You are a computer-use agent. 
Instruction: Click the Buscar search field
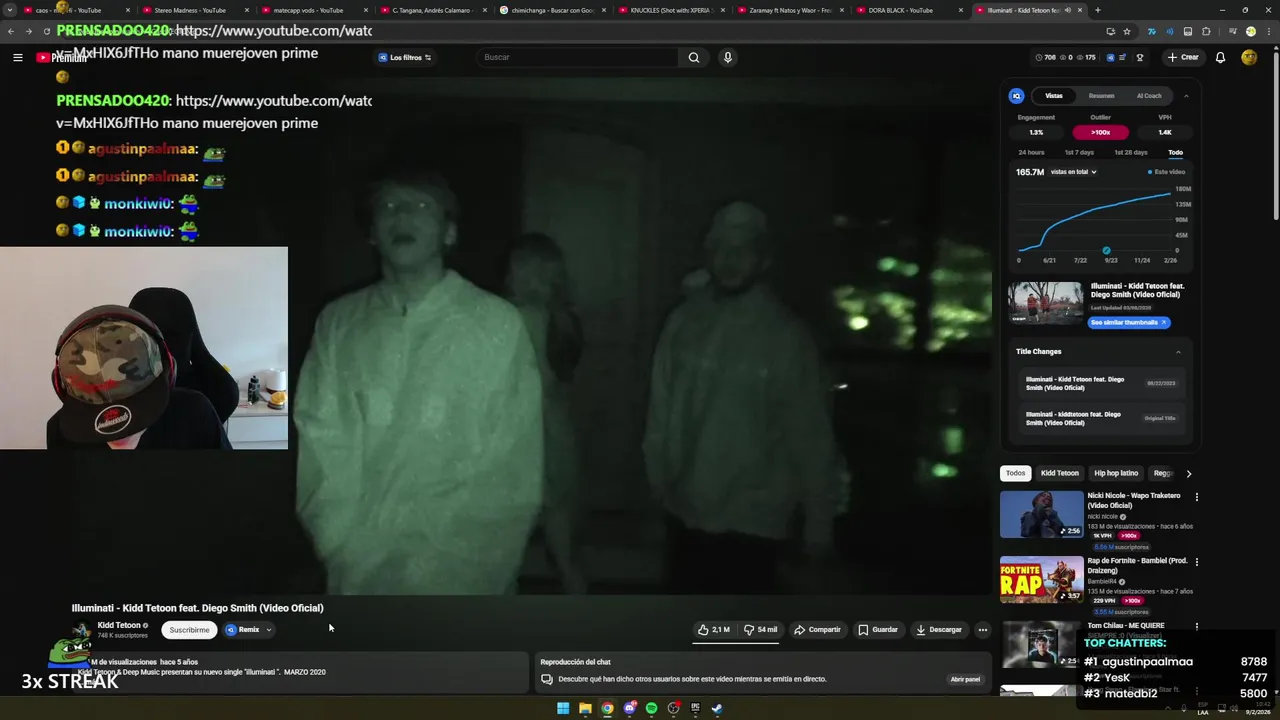578,57
